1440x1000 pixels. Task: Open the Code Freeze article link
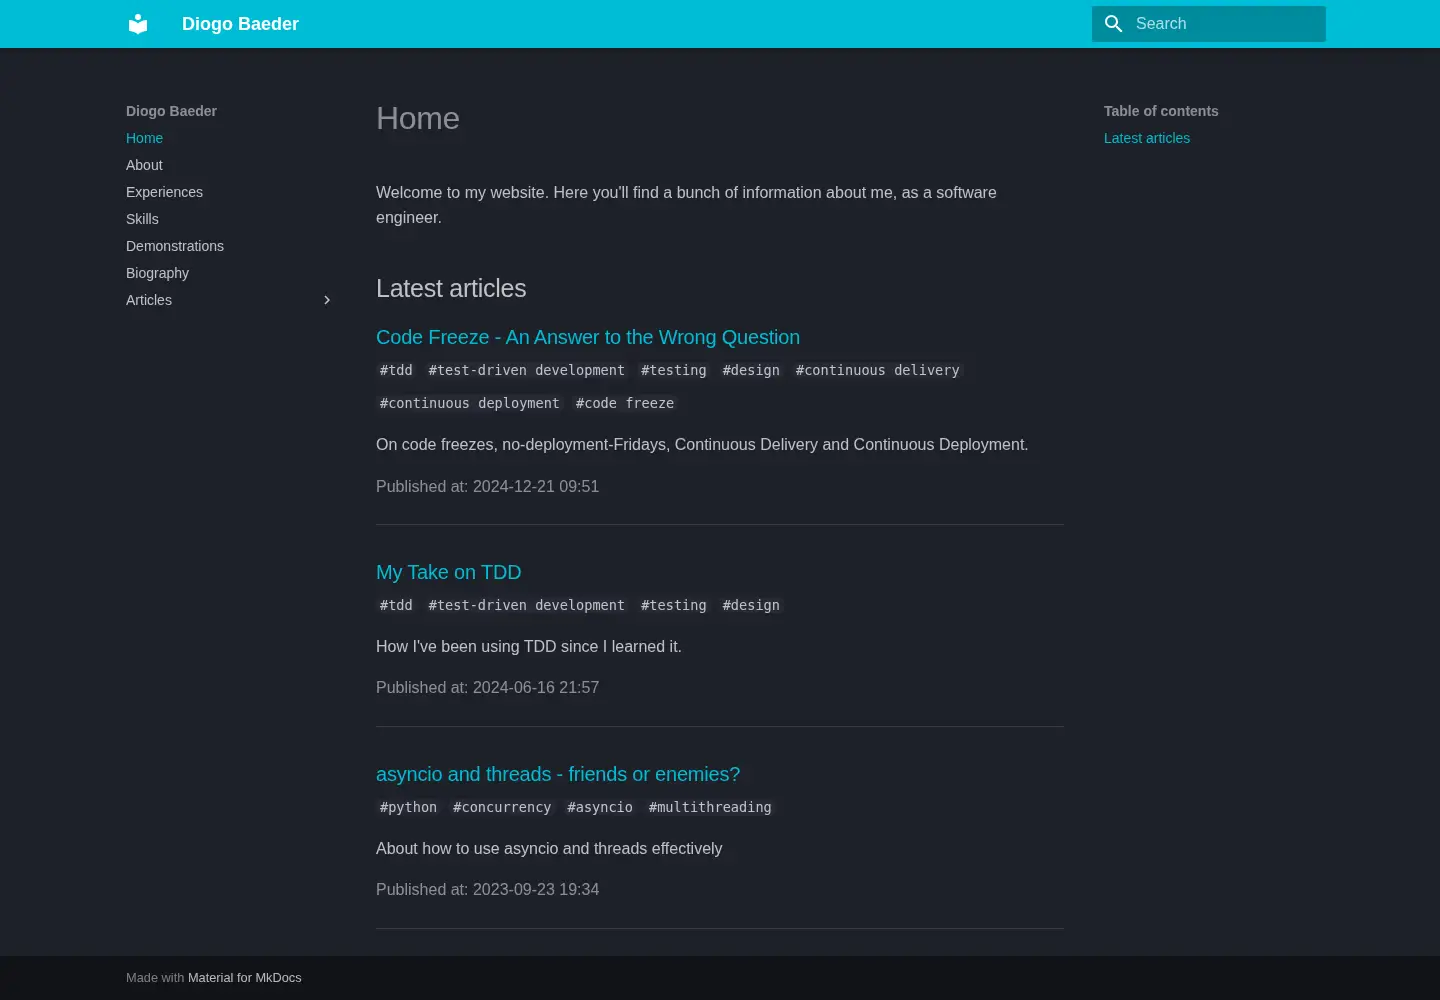point(588,337)
